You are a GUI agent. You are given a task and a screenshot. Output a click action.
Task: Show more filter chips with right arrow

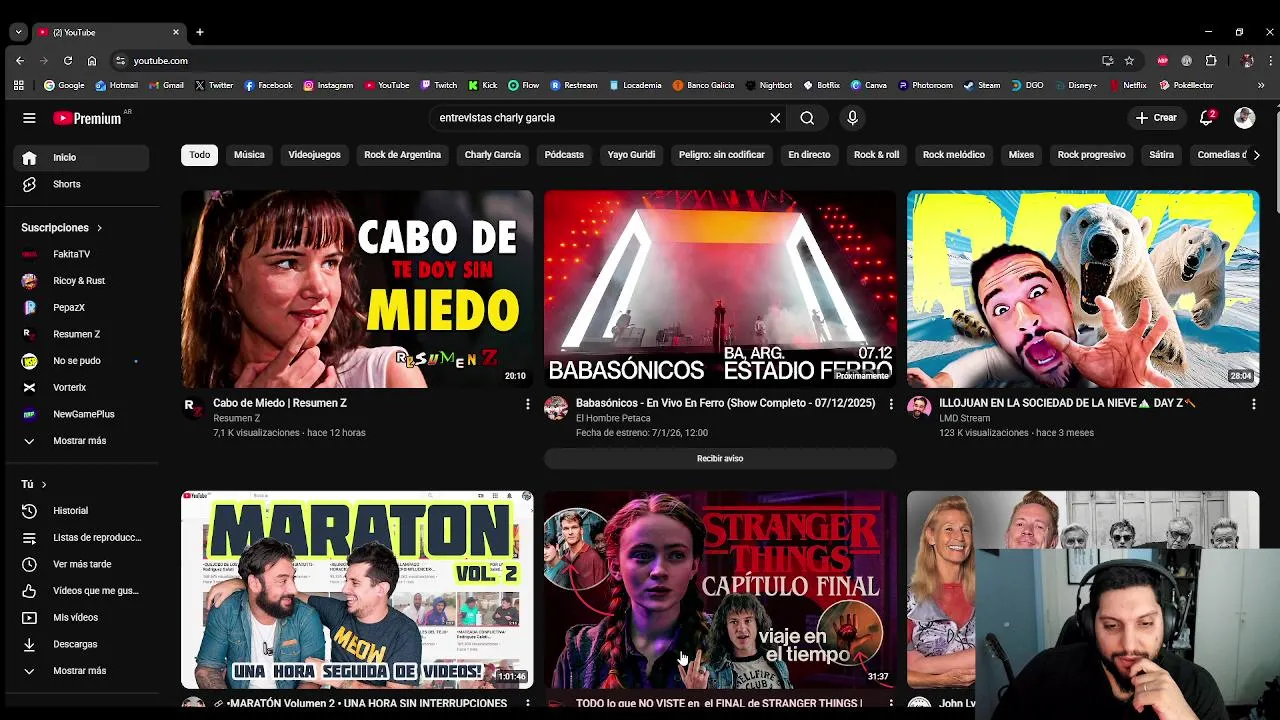tap(1256, 155)
